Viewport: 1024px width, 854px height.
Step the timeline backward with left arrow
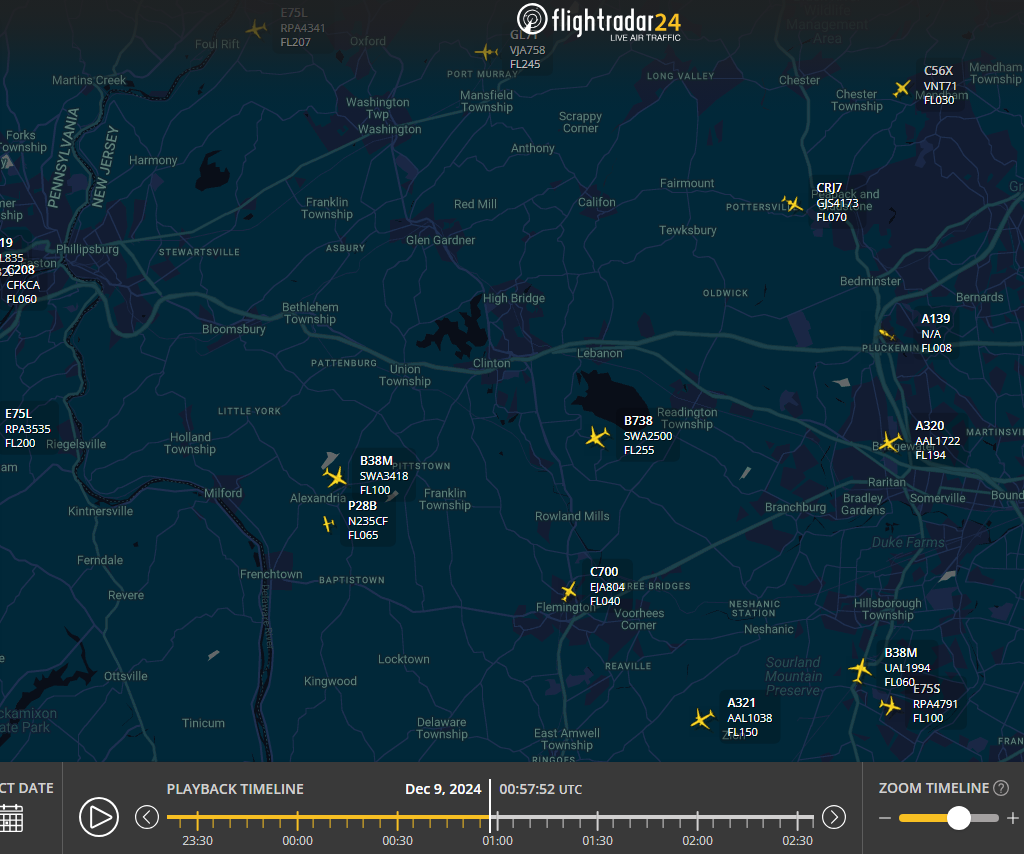click(147, 817)
